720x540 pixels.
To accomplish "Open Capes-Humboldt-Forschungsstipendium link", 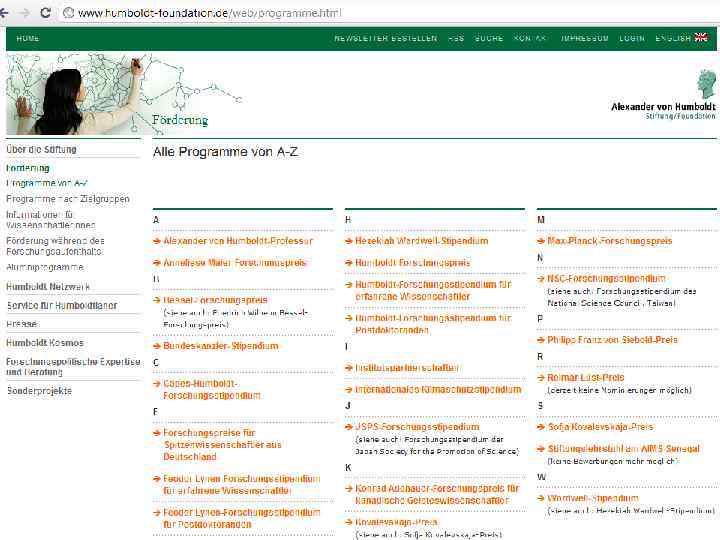I will (x=212, y=389).
